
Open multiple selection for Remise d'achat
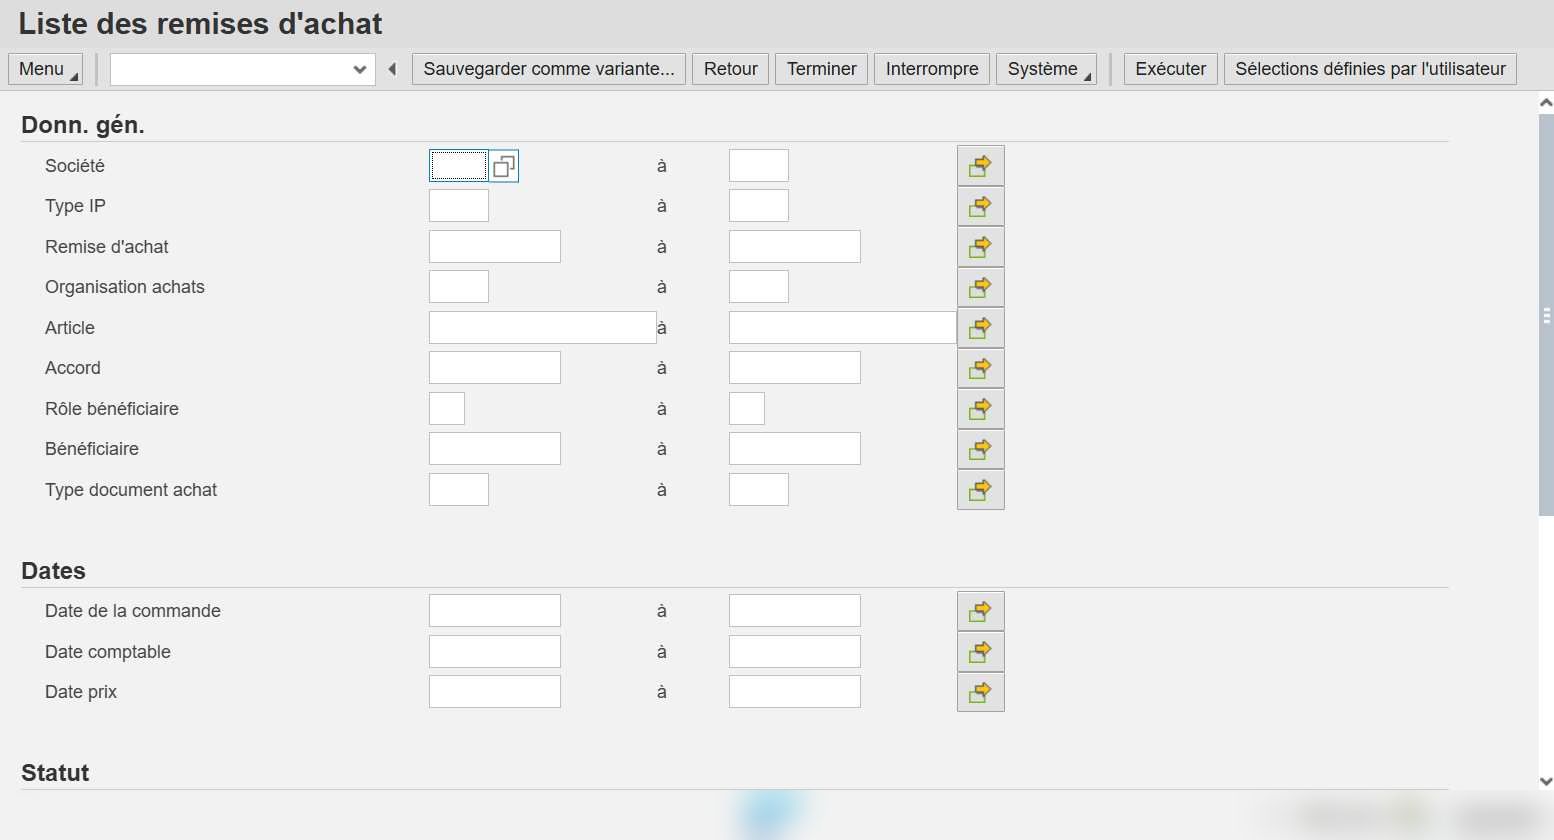point(980,247)
